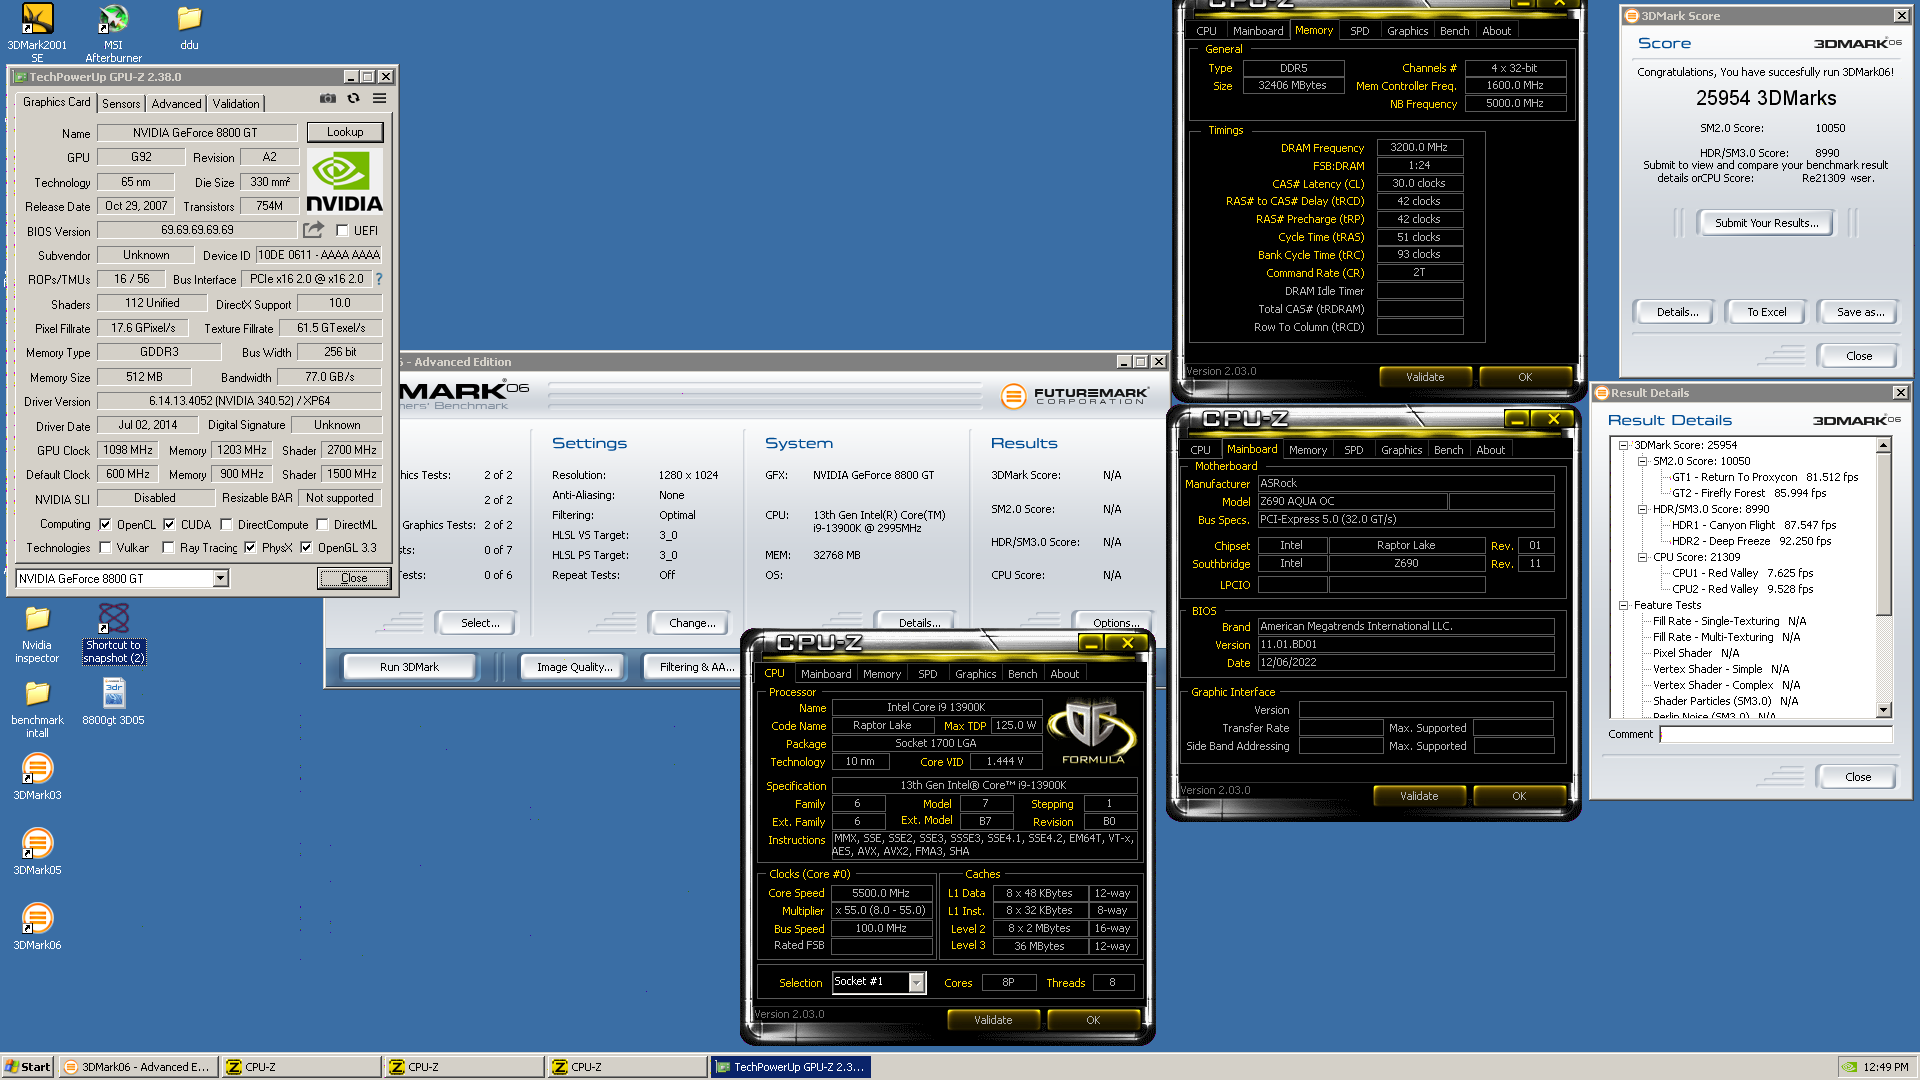The height and width of the screenshot is (1080, 1920).
Task: Open the benchmark intall folder icon
Action: [37, 710]
